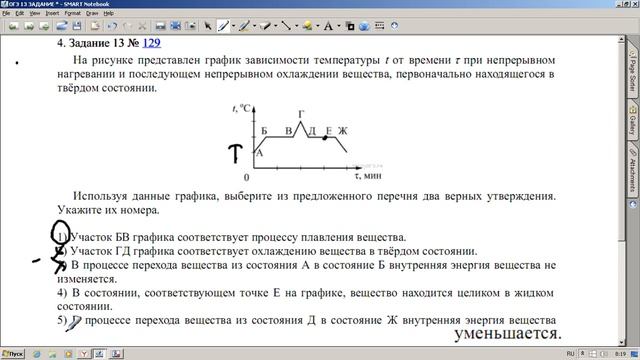Select the Eraser tool
The image size is (640, 360).
point(265,26)
